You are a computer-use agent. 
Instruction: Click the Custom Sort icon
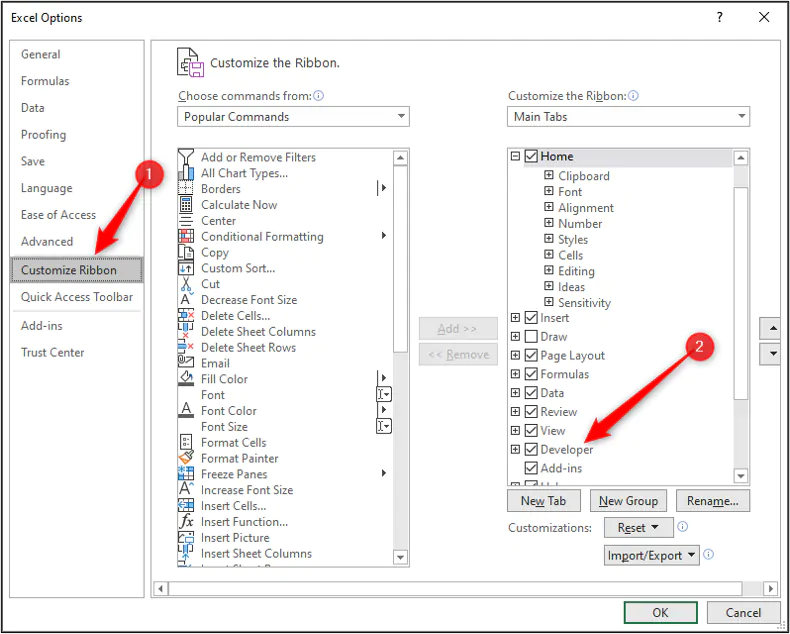click(x=186, y=268)
